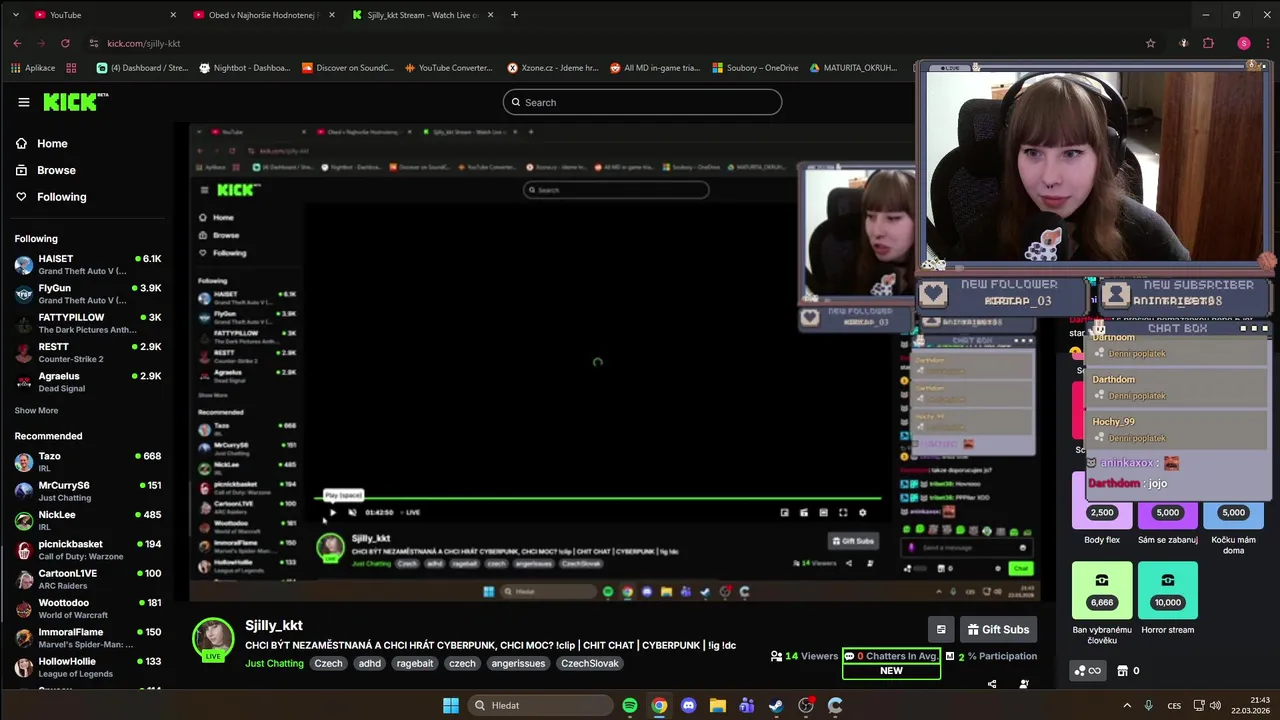Click the LIVE indicator in player controls
This screenshot has width=1280, height=720.
pyautogui.click(x=411, y=512)
